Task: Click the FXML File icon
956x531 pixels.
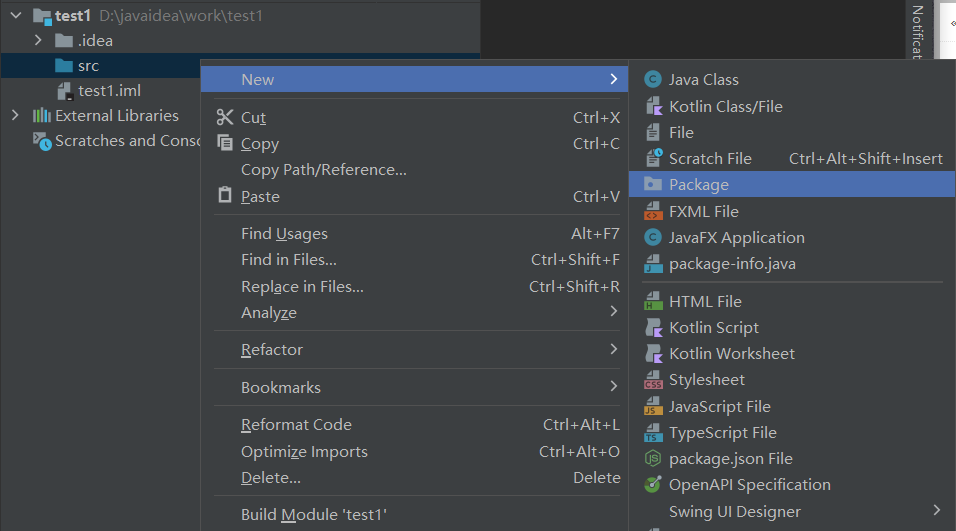Action: [x=653, y=211]
